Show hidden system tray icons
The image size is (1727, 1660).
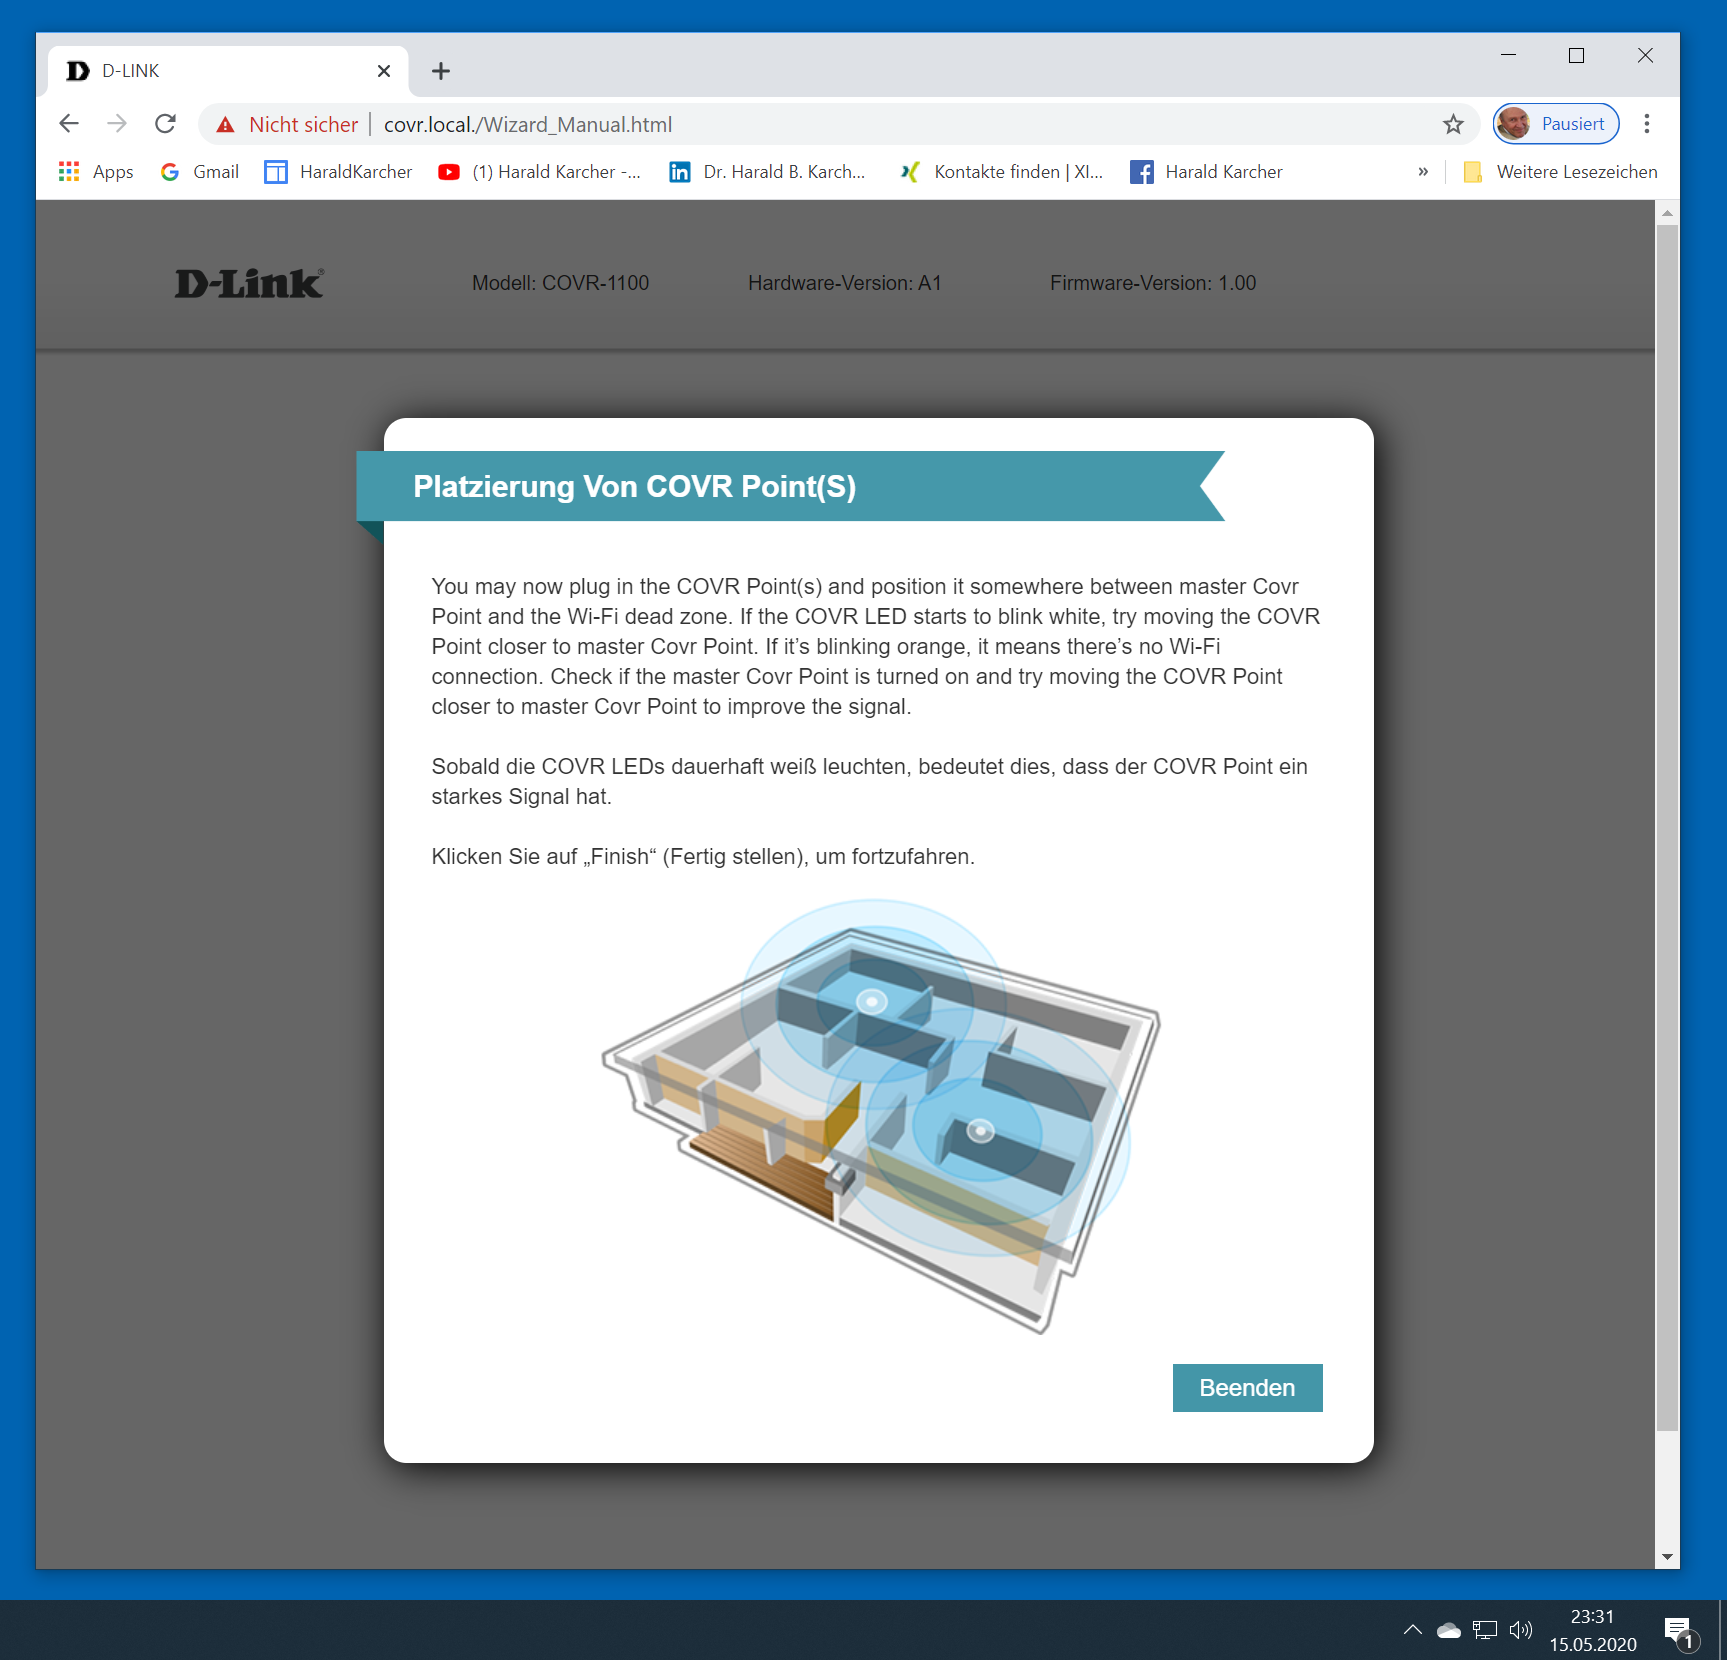[1413, 1630]
